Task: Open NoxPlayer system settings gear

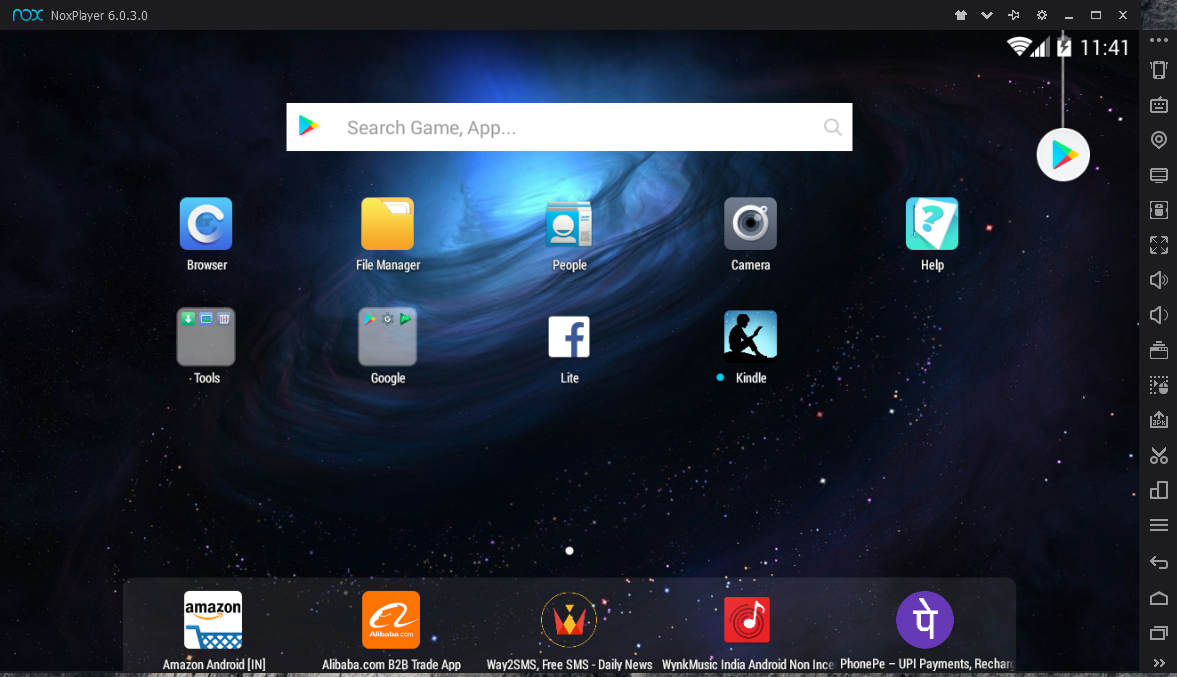Action: tap(1042, 15)
